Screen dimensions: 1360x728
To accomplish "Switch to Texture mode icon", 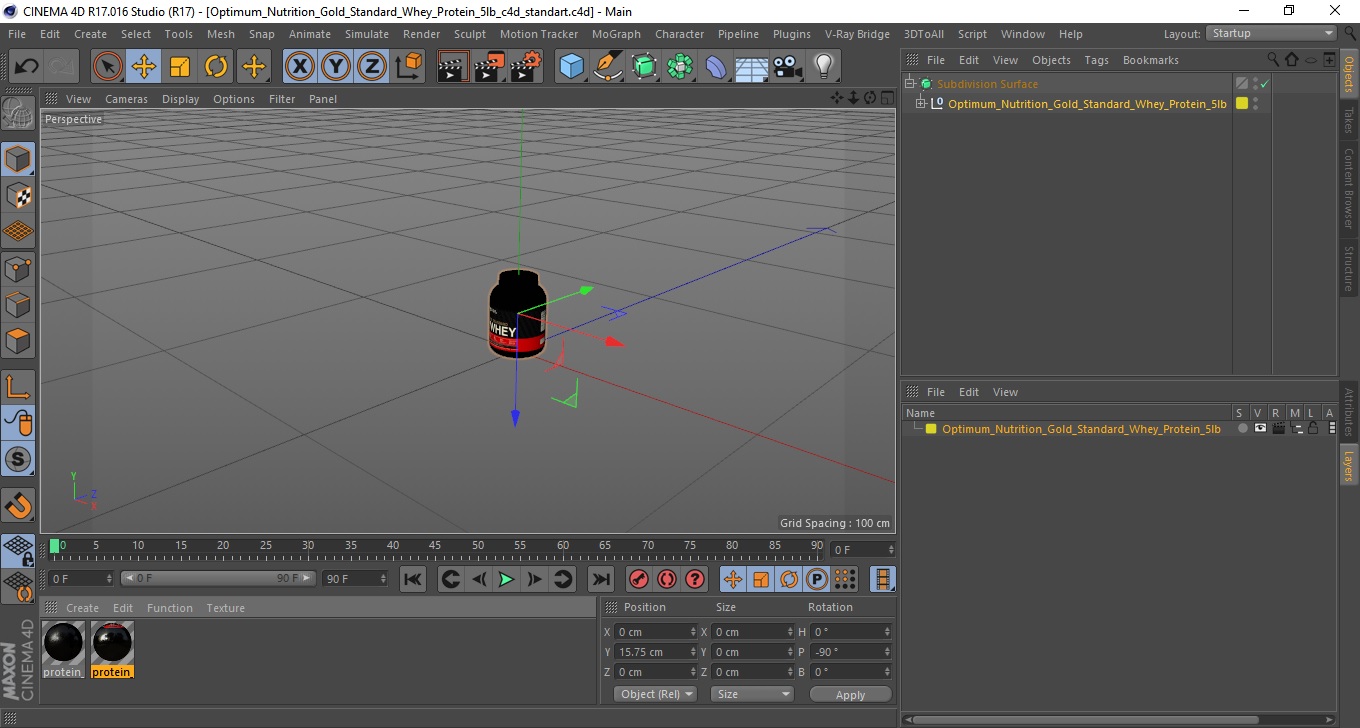I will (18, 195).
